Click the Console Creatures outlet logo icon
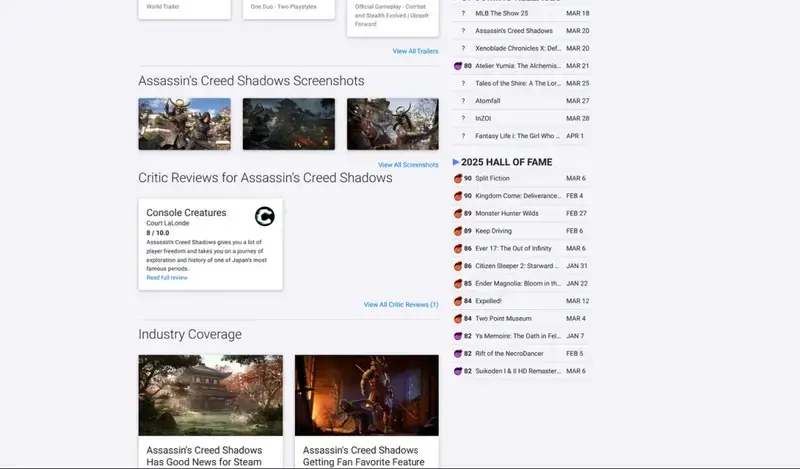800x469 pixels. (264, 216)
